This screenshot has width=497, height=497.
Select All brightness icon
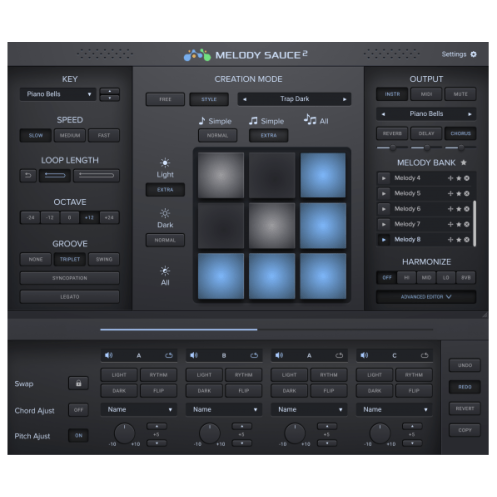[x=165, y=271]
